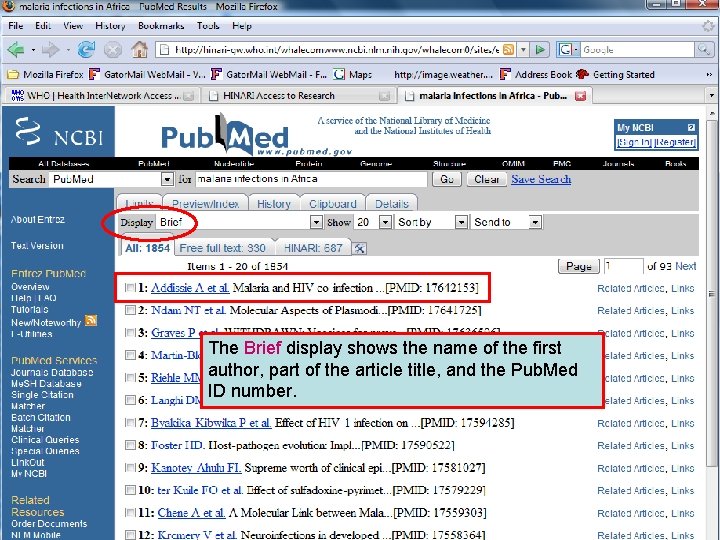Image resolution: width=720 pixels, height=540 pixels.
Task: Check the box for result 8 Foster HD
Action: click(x=130, y=445)
